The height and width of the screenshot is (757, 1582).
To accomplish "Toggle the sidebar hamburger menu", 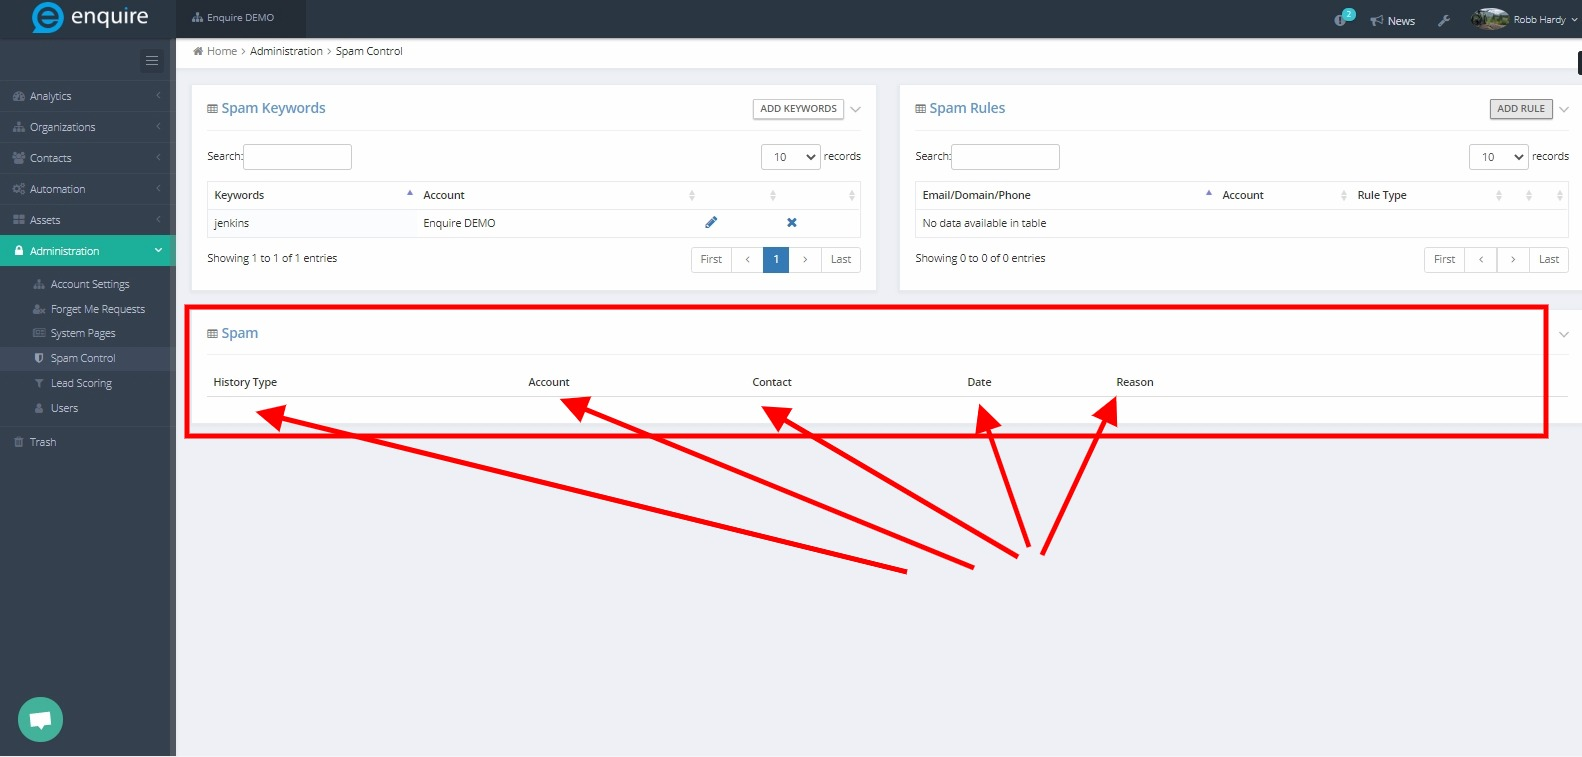I will [x=152, y=61].
